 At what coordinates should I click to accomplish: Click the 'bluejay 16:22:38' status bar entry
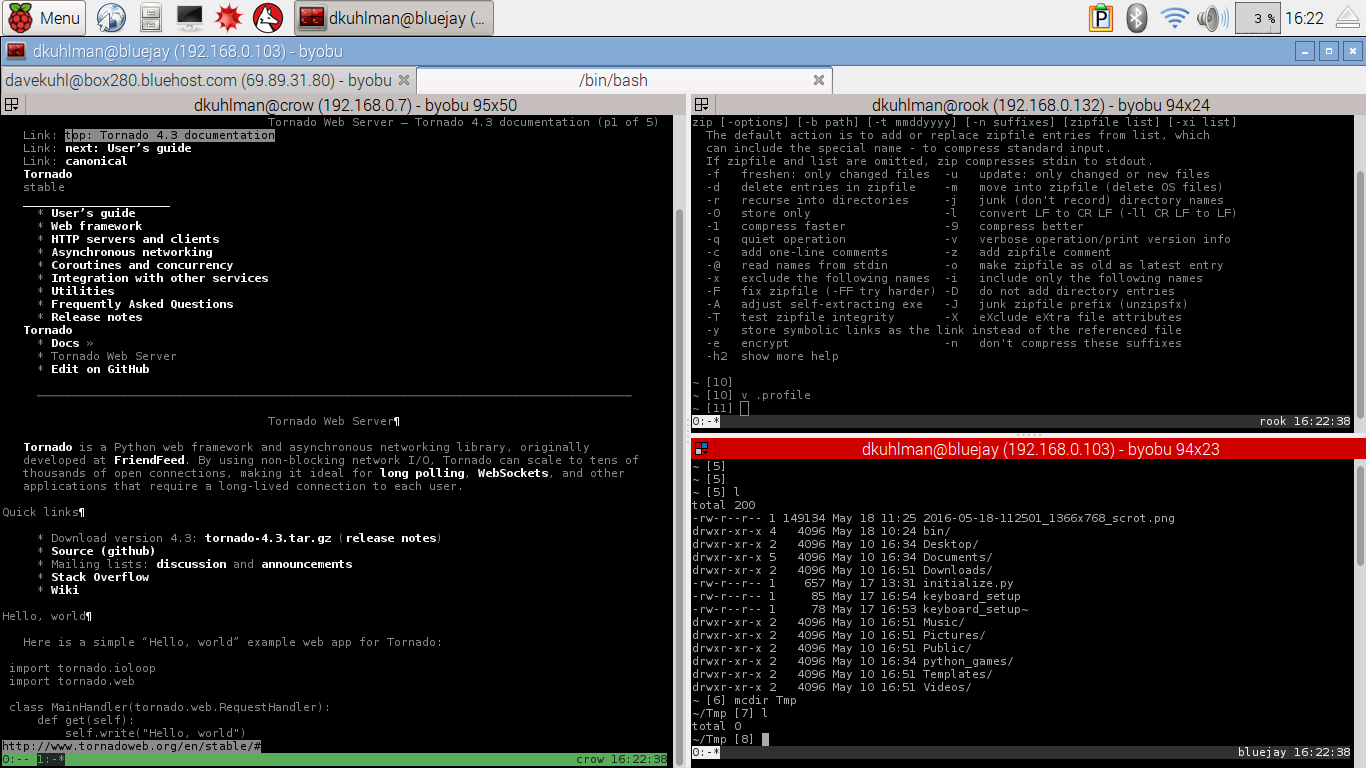pos(1294,752)
